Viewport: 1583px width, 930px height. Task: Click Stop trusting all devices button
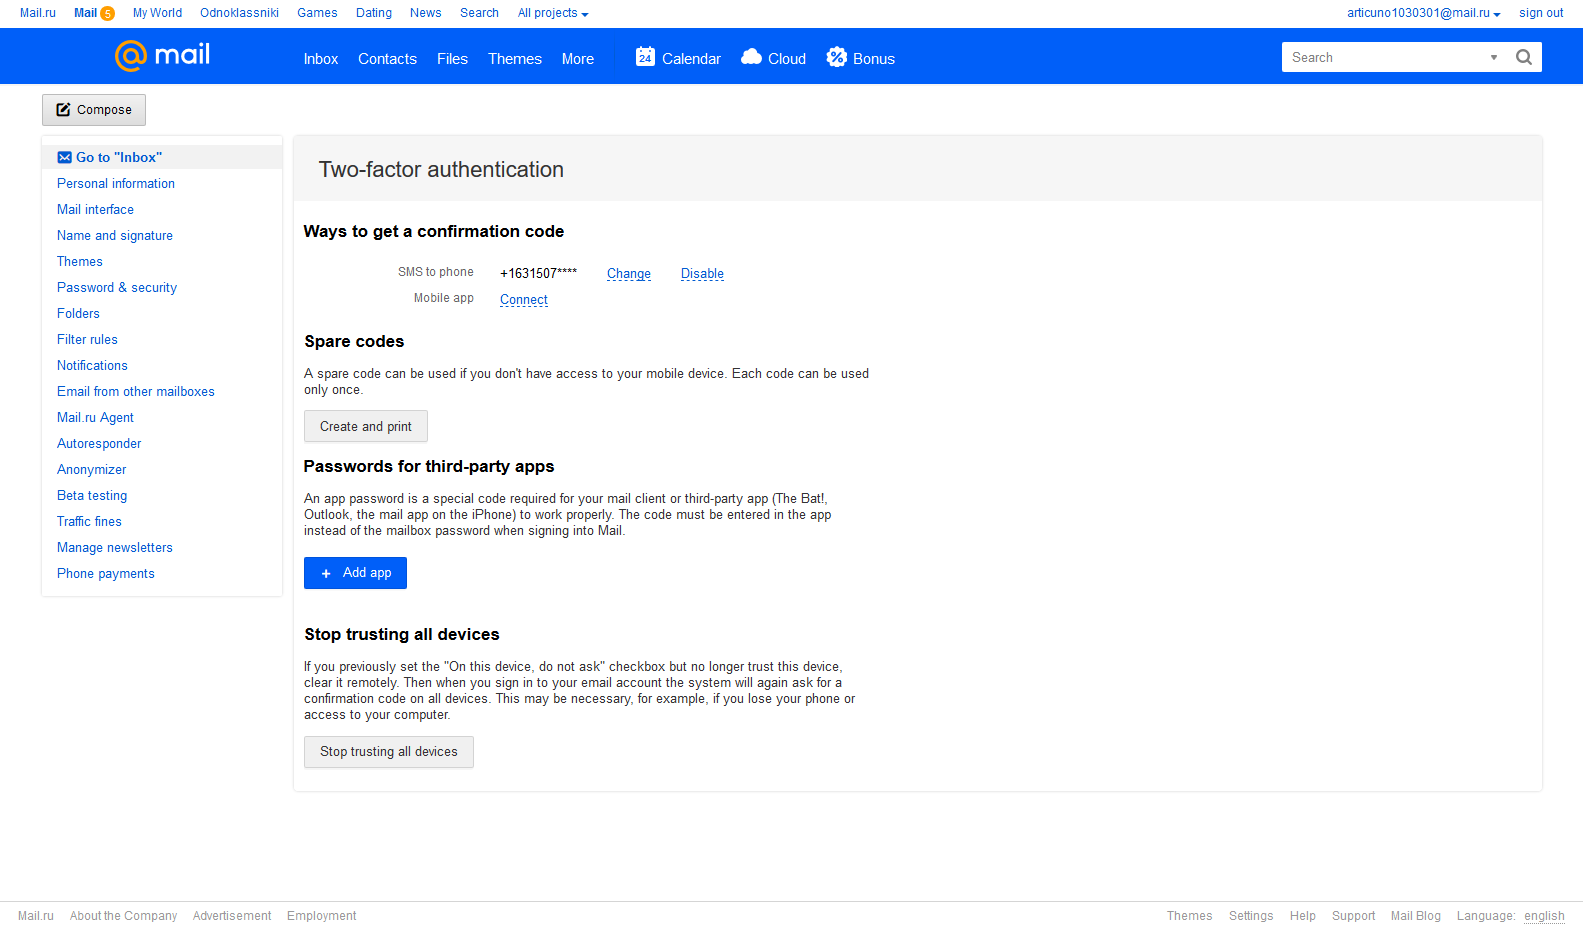click(x=389, y=752)
